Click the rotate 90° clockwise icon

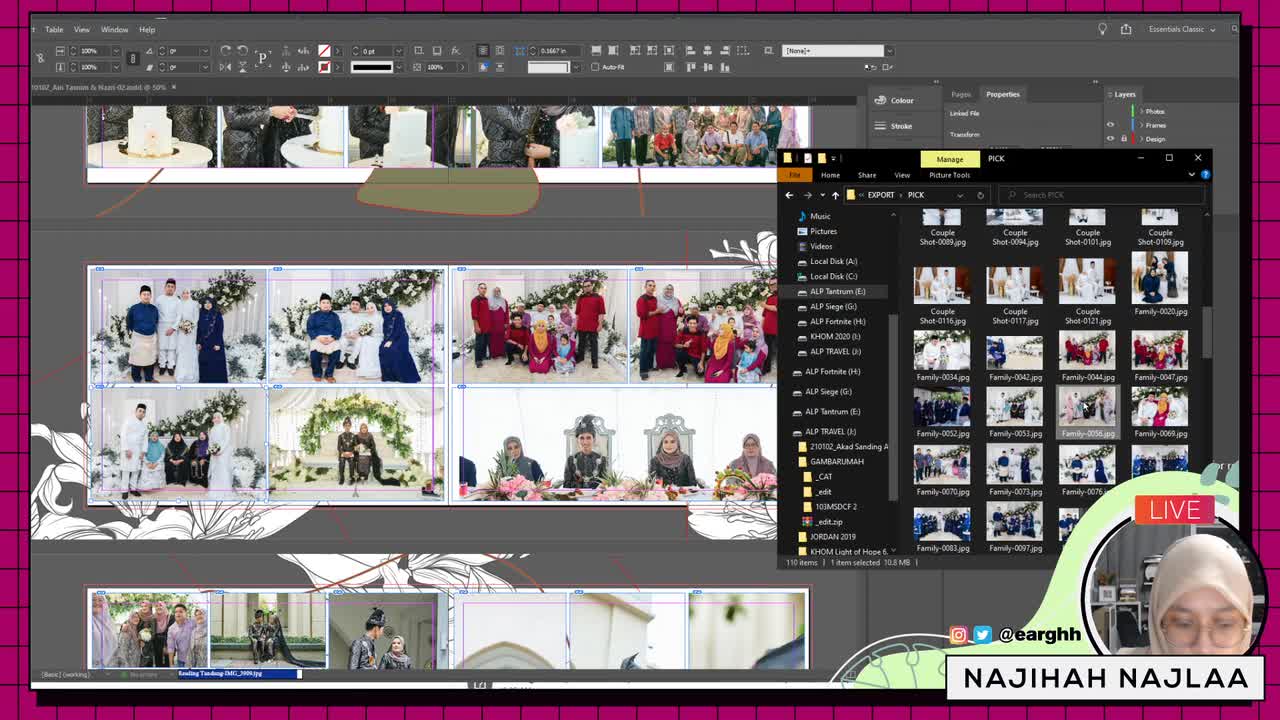point(225,51)
